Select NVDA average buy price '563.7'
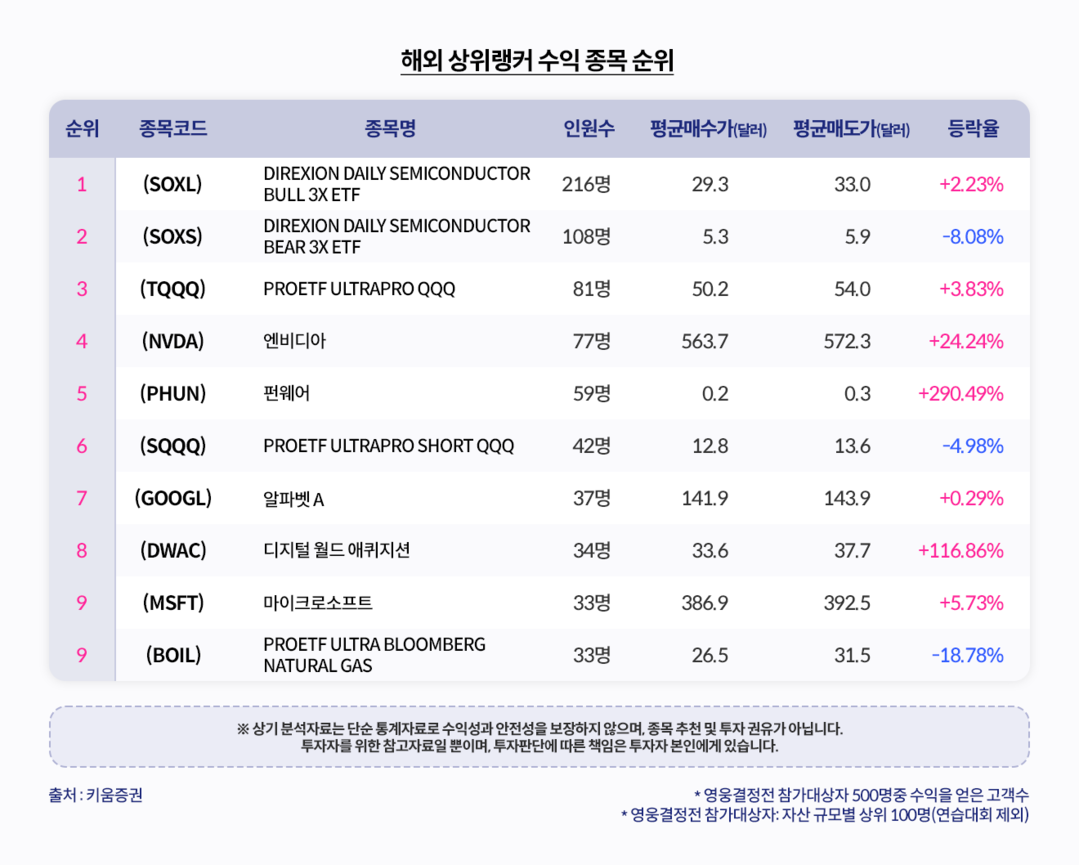 point(705,341)
